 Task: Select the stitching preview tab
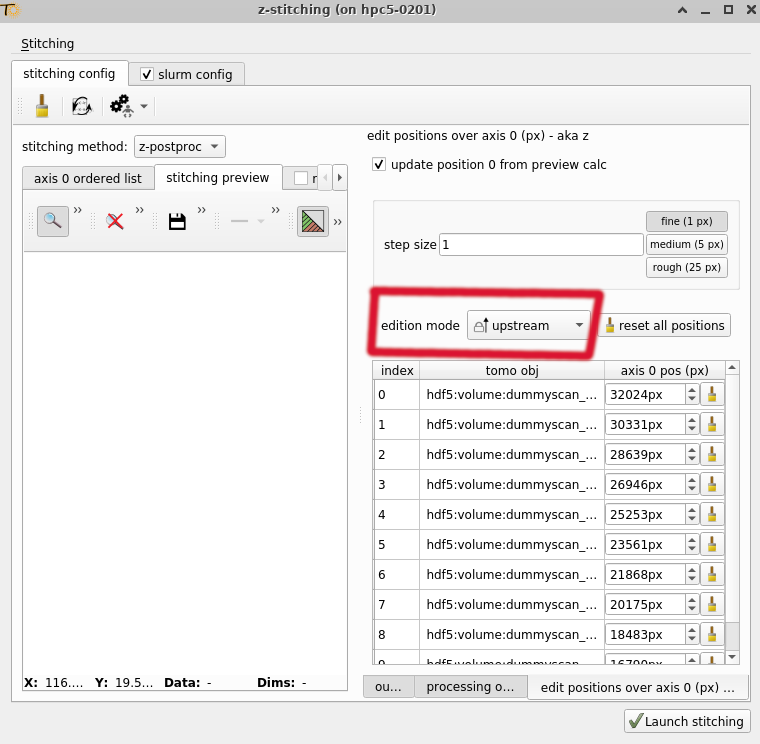click(x=218, y=177)
